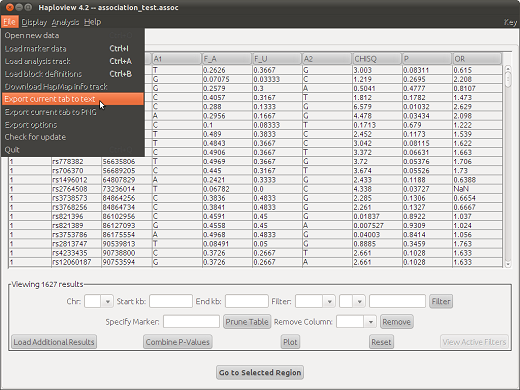520x390 pixels.
Task: Choose Export current tab to text
Action: pos(73,99)
